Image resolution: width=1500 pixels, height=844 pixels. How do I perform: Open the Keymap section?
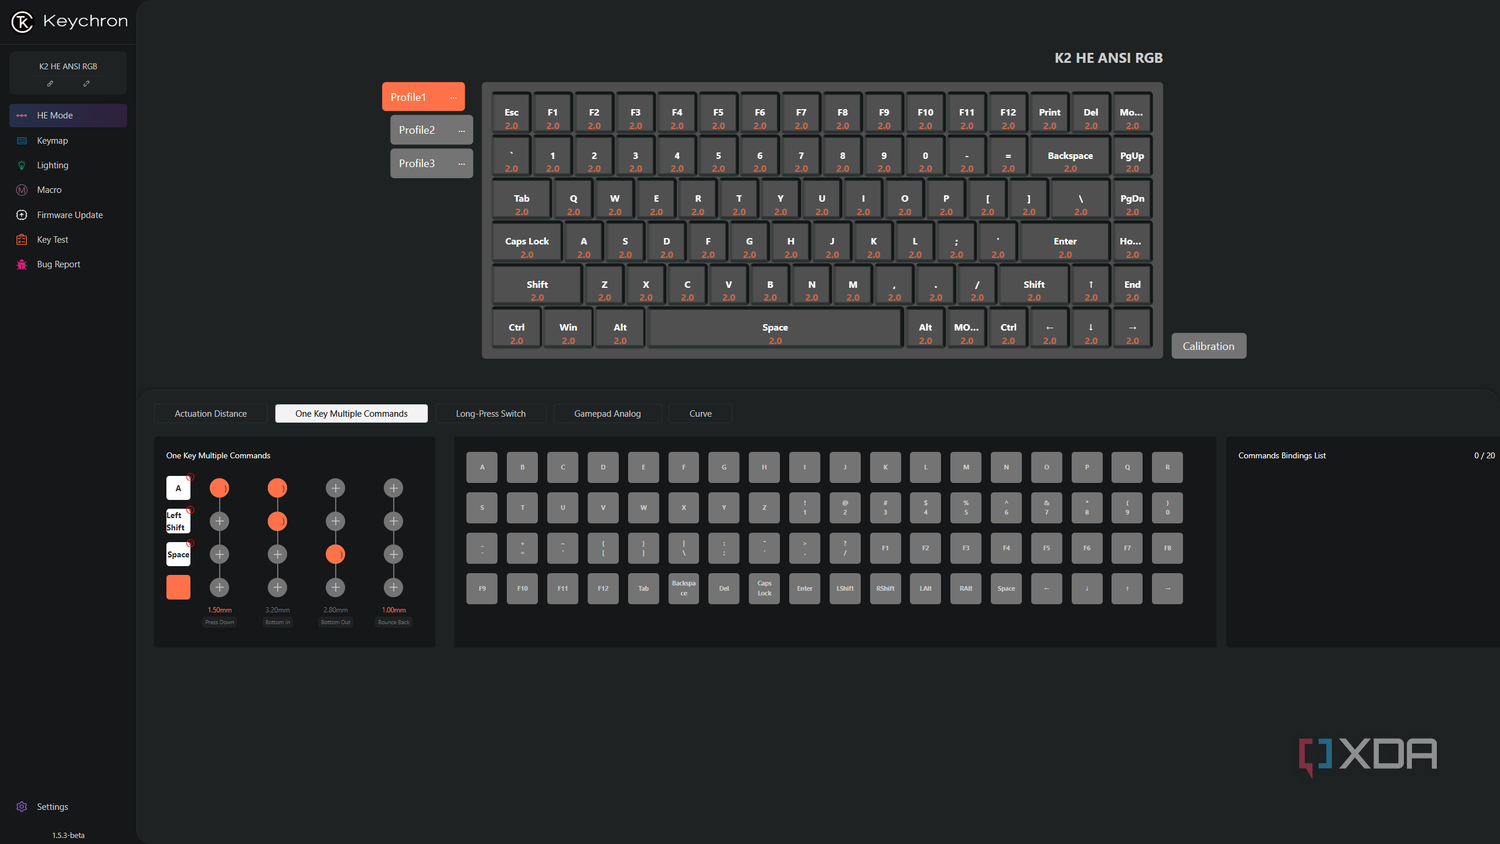tap(68, 140)
